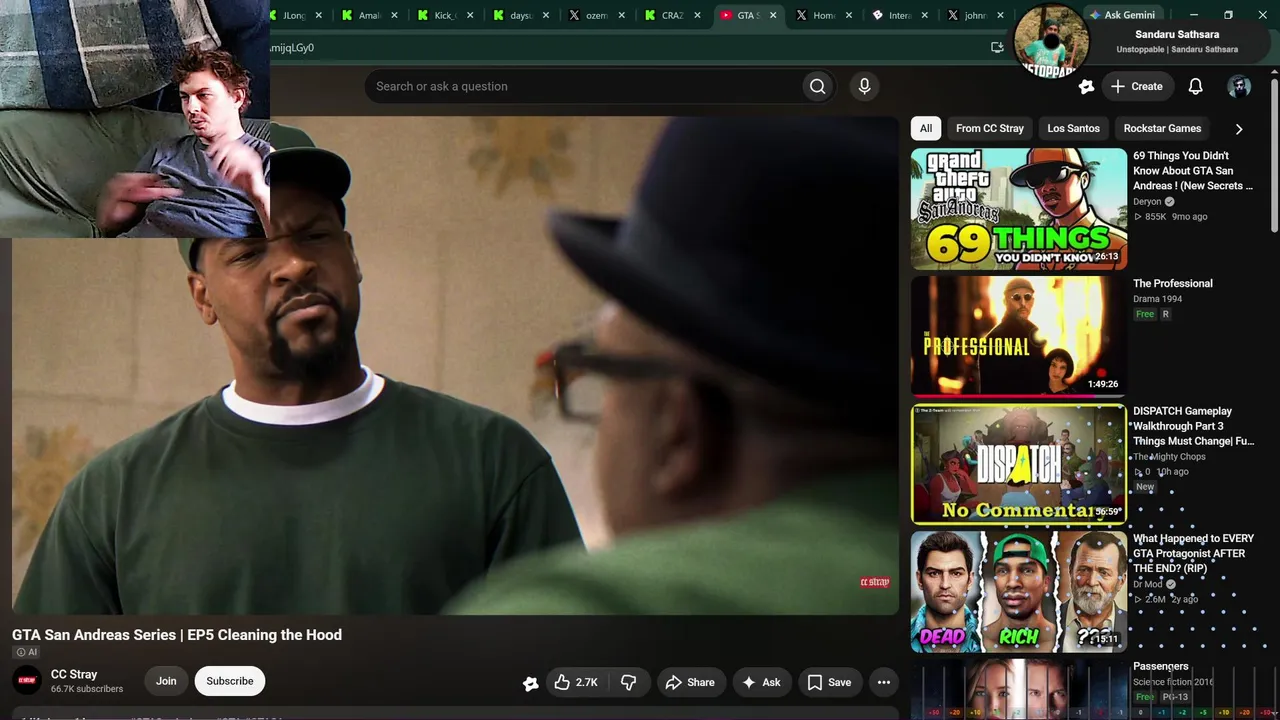
Task: Open the DISPATCH gameplay walkthrough thumbnail
Action: tap(1019, 464)
